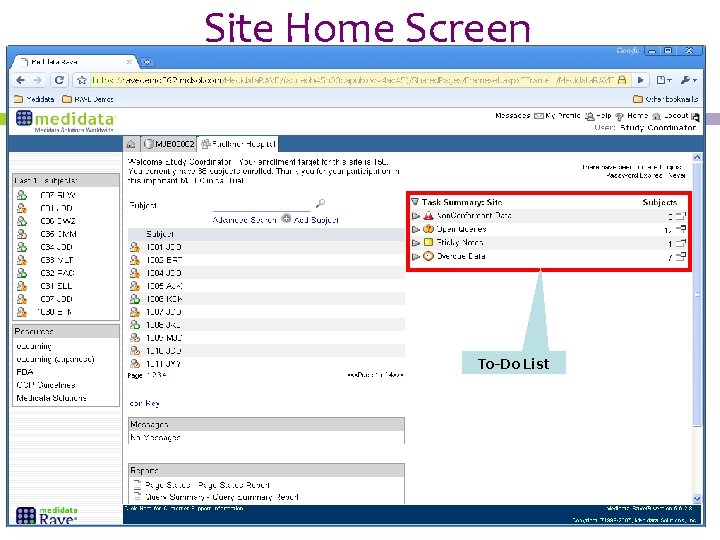Open the RAVE Demos bookmarks folder
The image size is (720, 540).
pos(88,99)
